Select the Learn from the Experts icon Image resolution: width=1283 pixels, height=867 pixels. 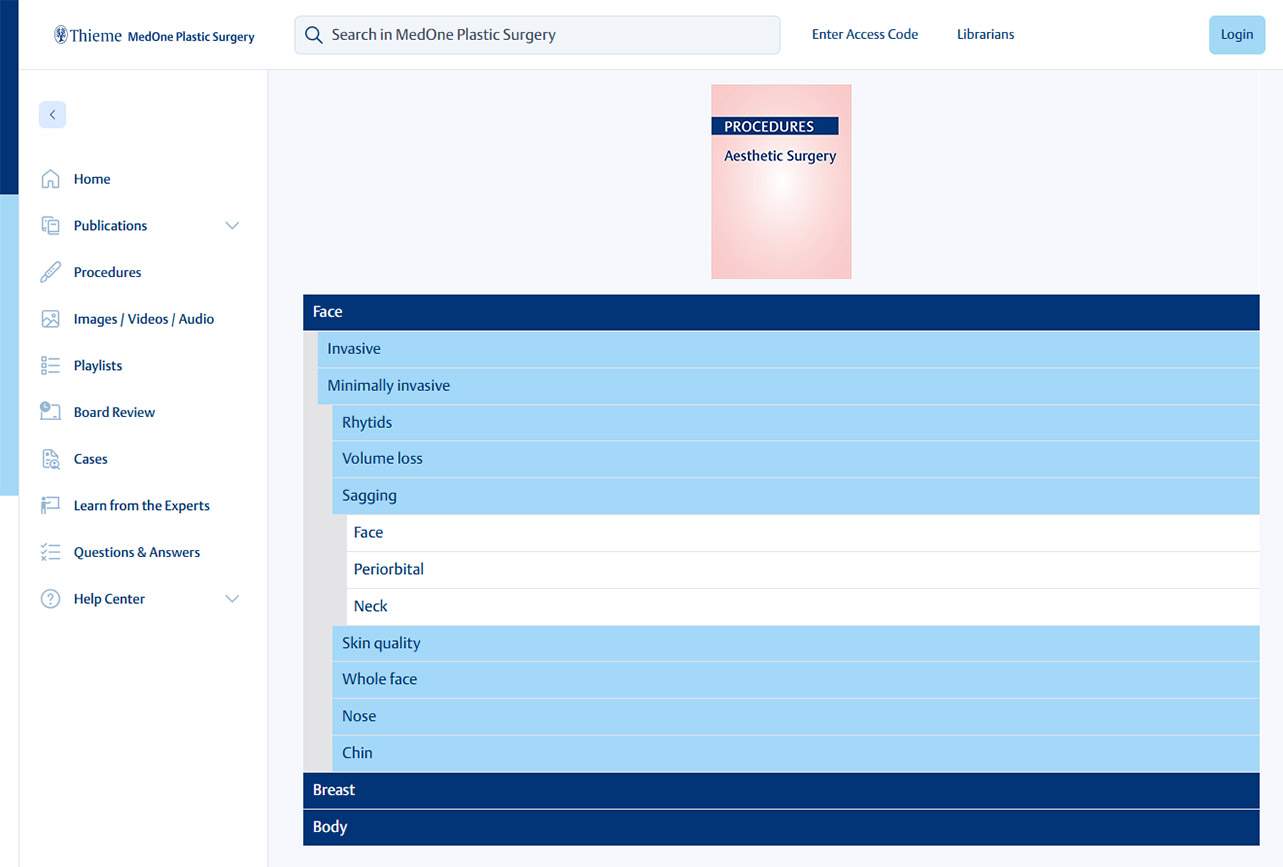click(x=50, y=505)
